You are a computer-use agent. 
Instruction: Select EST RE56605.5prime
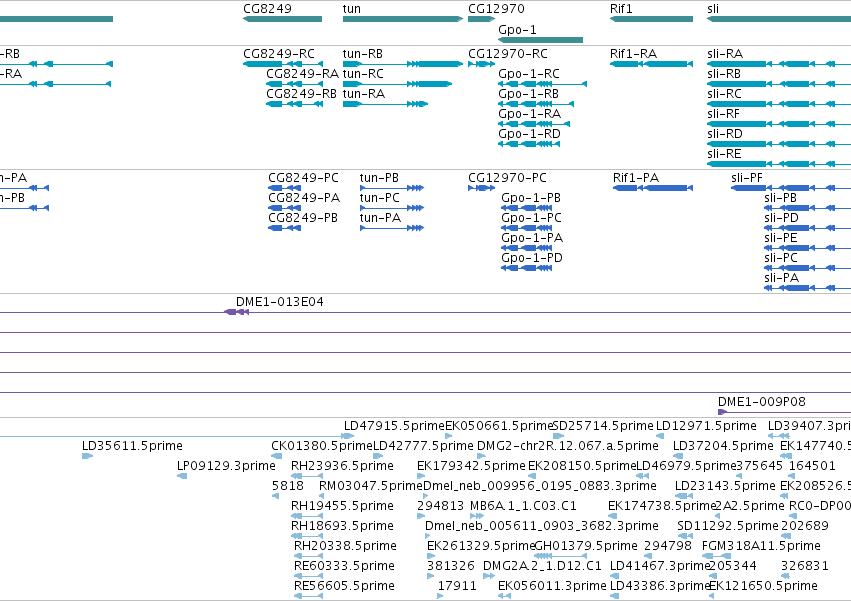pyautogui.click(x=308, y=596)
